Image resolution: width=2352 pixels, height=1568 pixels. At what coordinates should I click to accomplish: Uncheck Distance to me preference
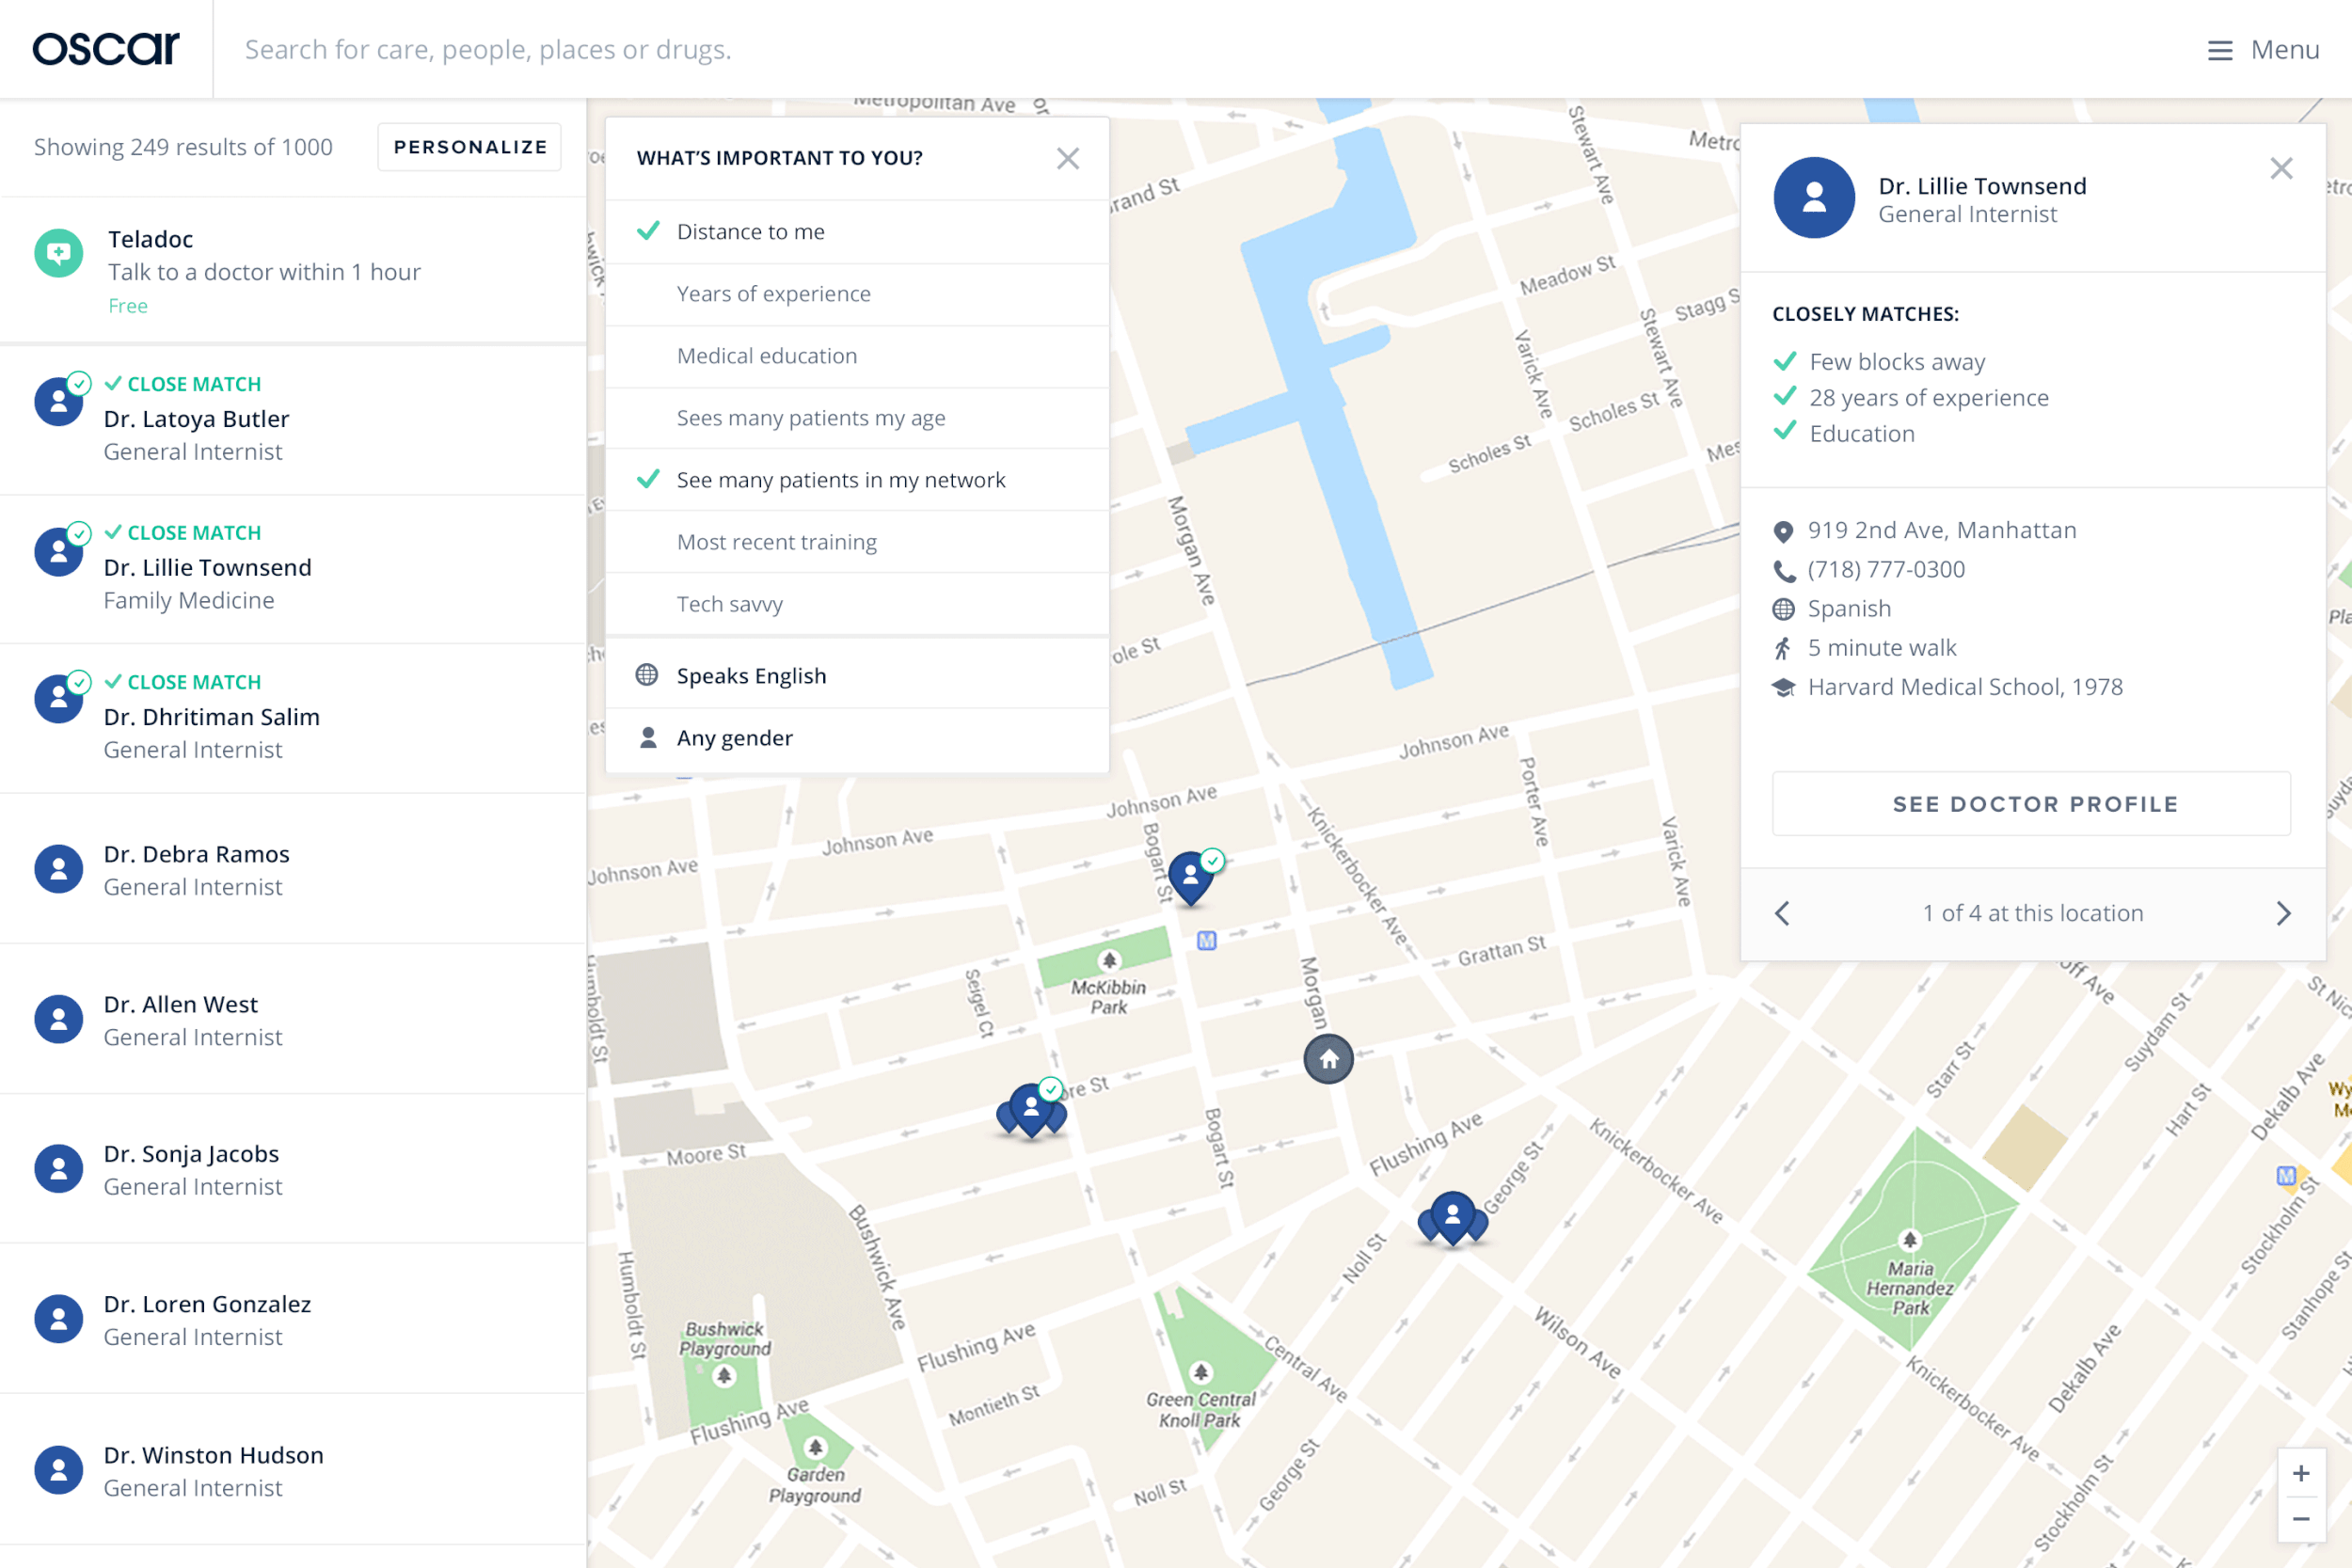point(750,232)
